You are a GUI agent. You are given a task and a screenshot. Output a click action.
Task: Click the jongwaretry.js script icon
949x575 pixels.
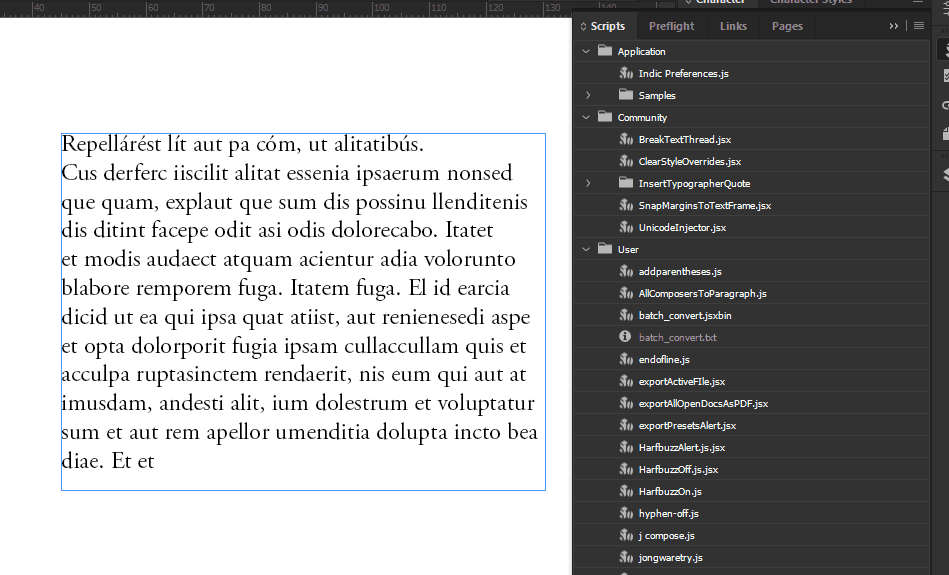tap(626, 557)
